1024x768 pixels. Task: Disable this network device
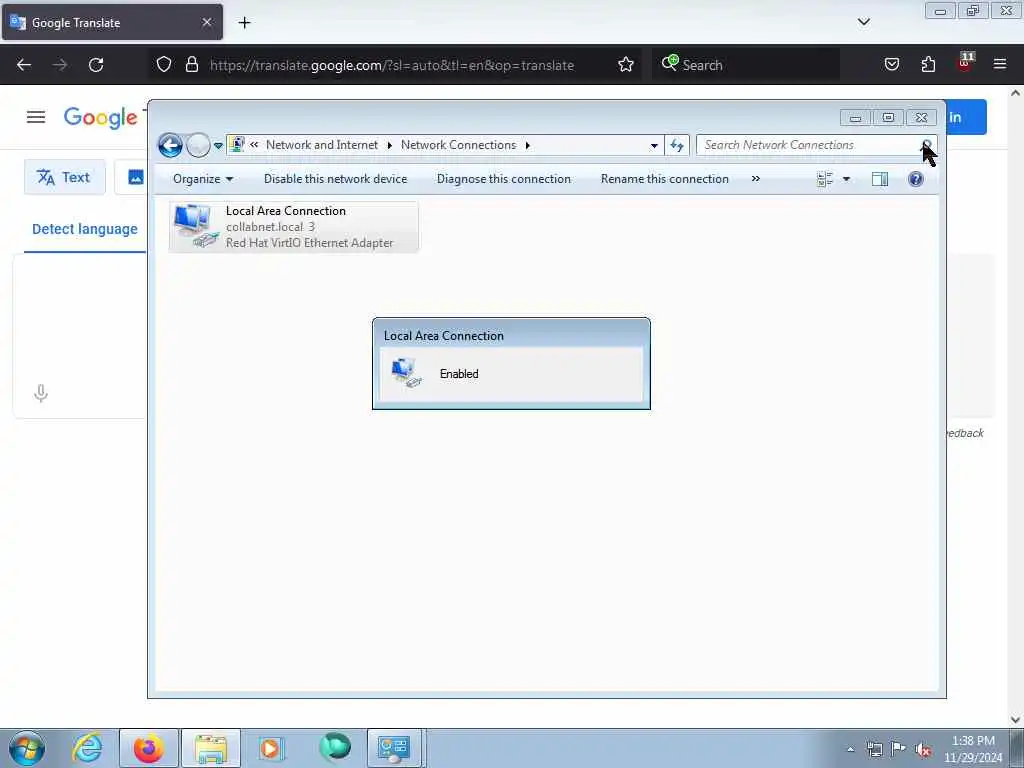pyautogui.click(x=335, y=179)
